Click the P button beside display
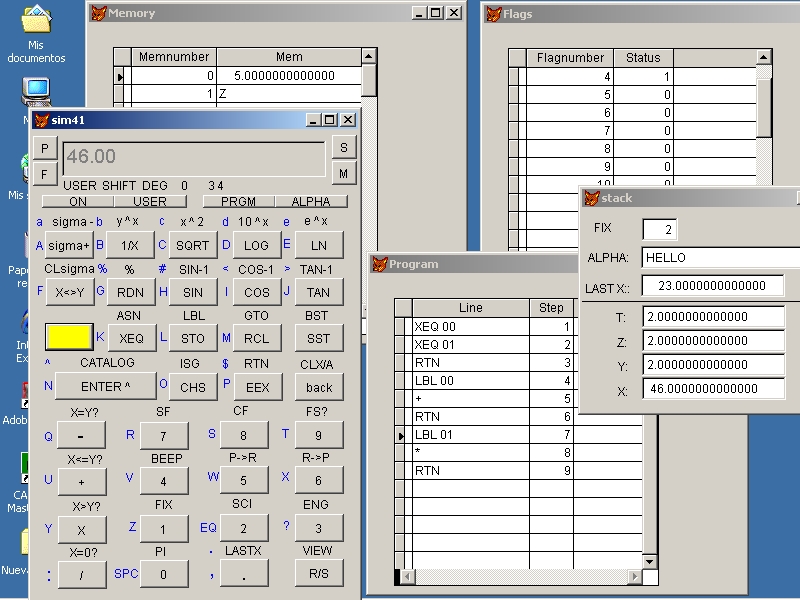800x600 pixels. pos(45,148)
